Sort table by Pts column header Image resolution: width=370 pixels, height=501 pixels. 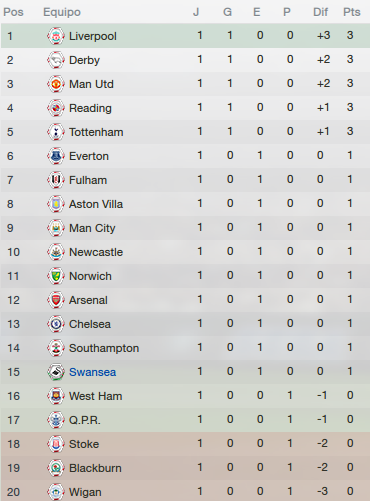click(352, 12)
